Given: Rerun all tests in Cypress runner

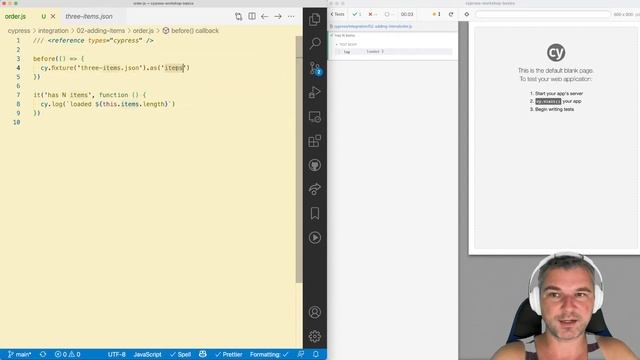Looking at the screenshot, I should coord(451,14).
